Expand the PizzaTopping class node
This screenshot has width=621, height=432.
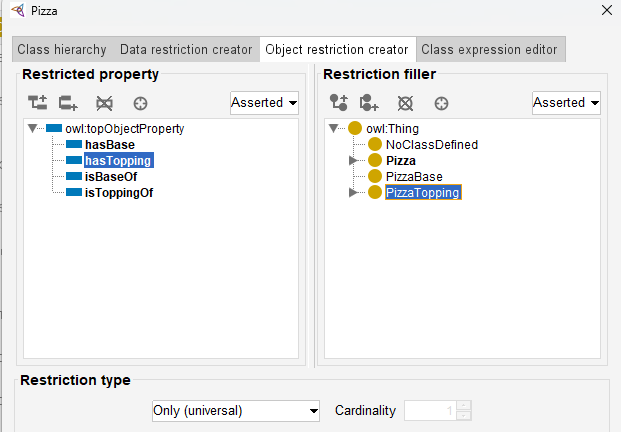[353, 192]
